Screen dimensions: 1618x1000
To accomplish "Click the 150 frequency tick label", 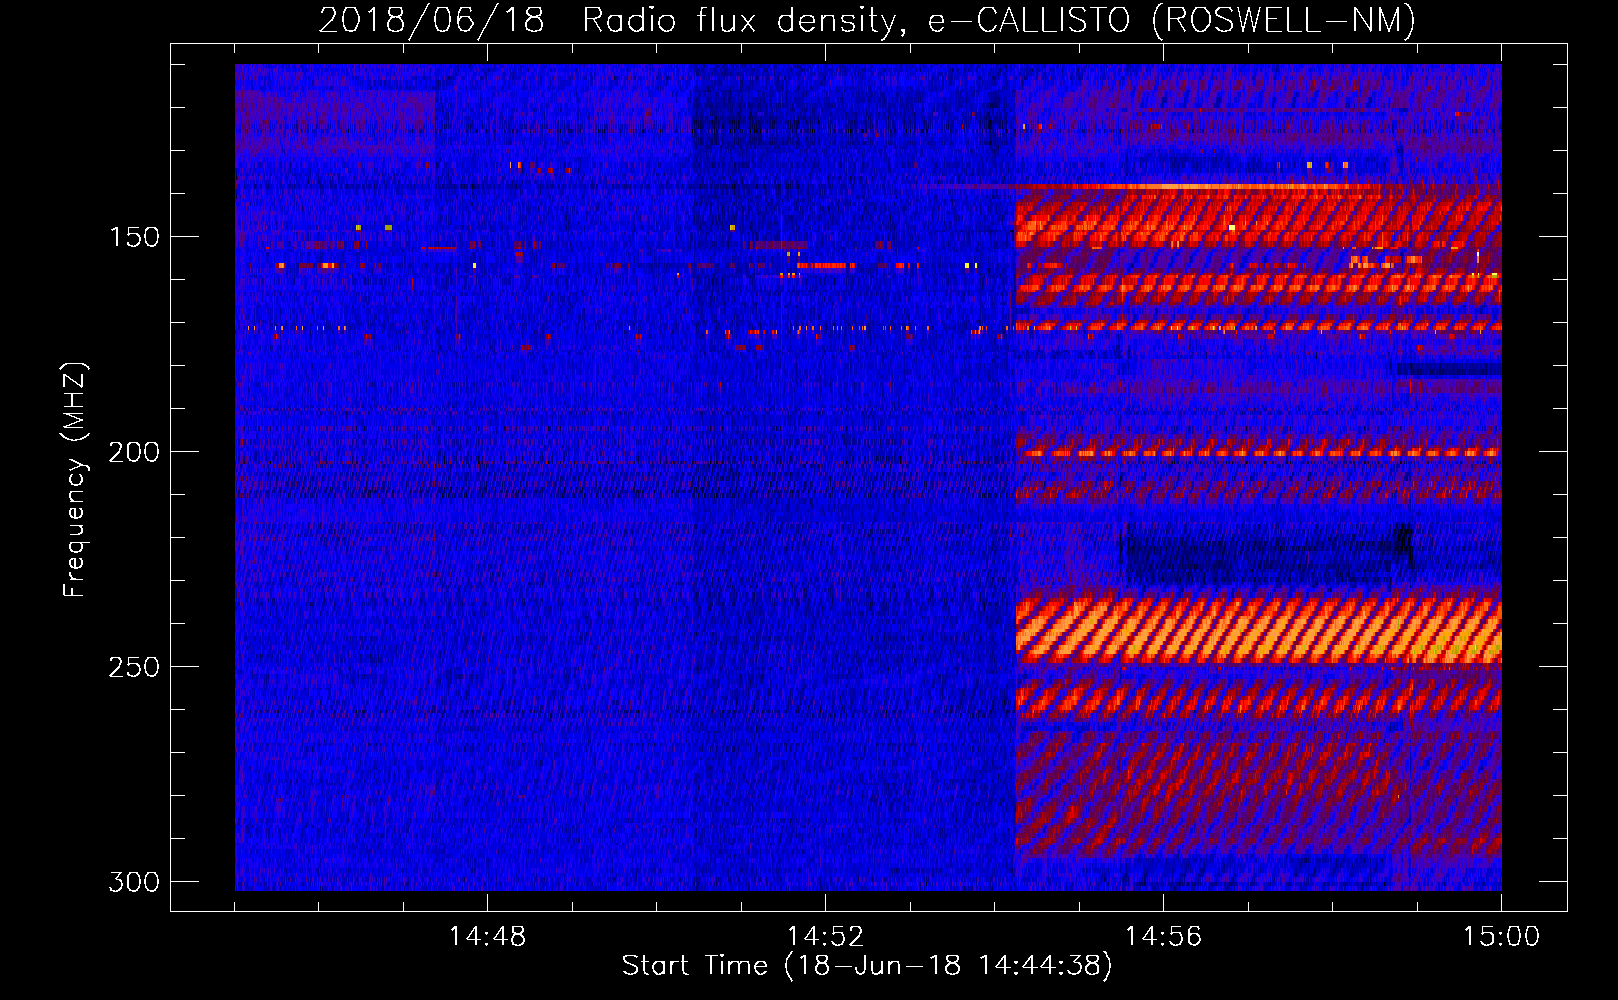I will coord(134,237).
